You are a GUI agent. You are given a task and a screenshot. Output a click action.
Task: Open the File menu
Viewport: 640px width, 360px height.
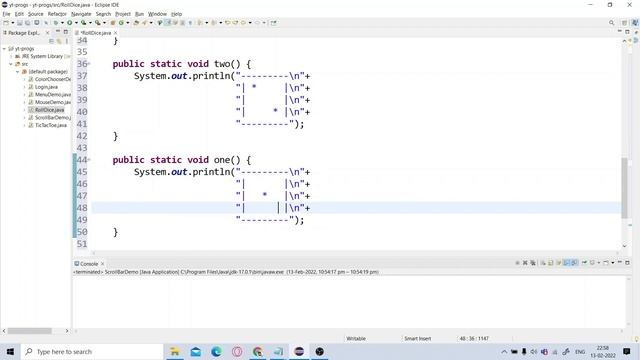coord(7,14)
